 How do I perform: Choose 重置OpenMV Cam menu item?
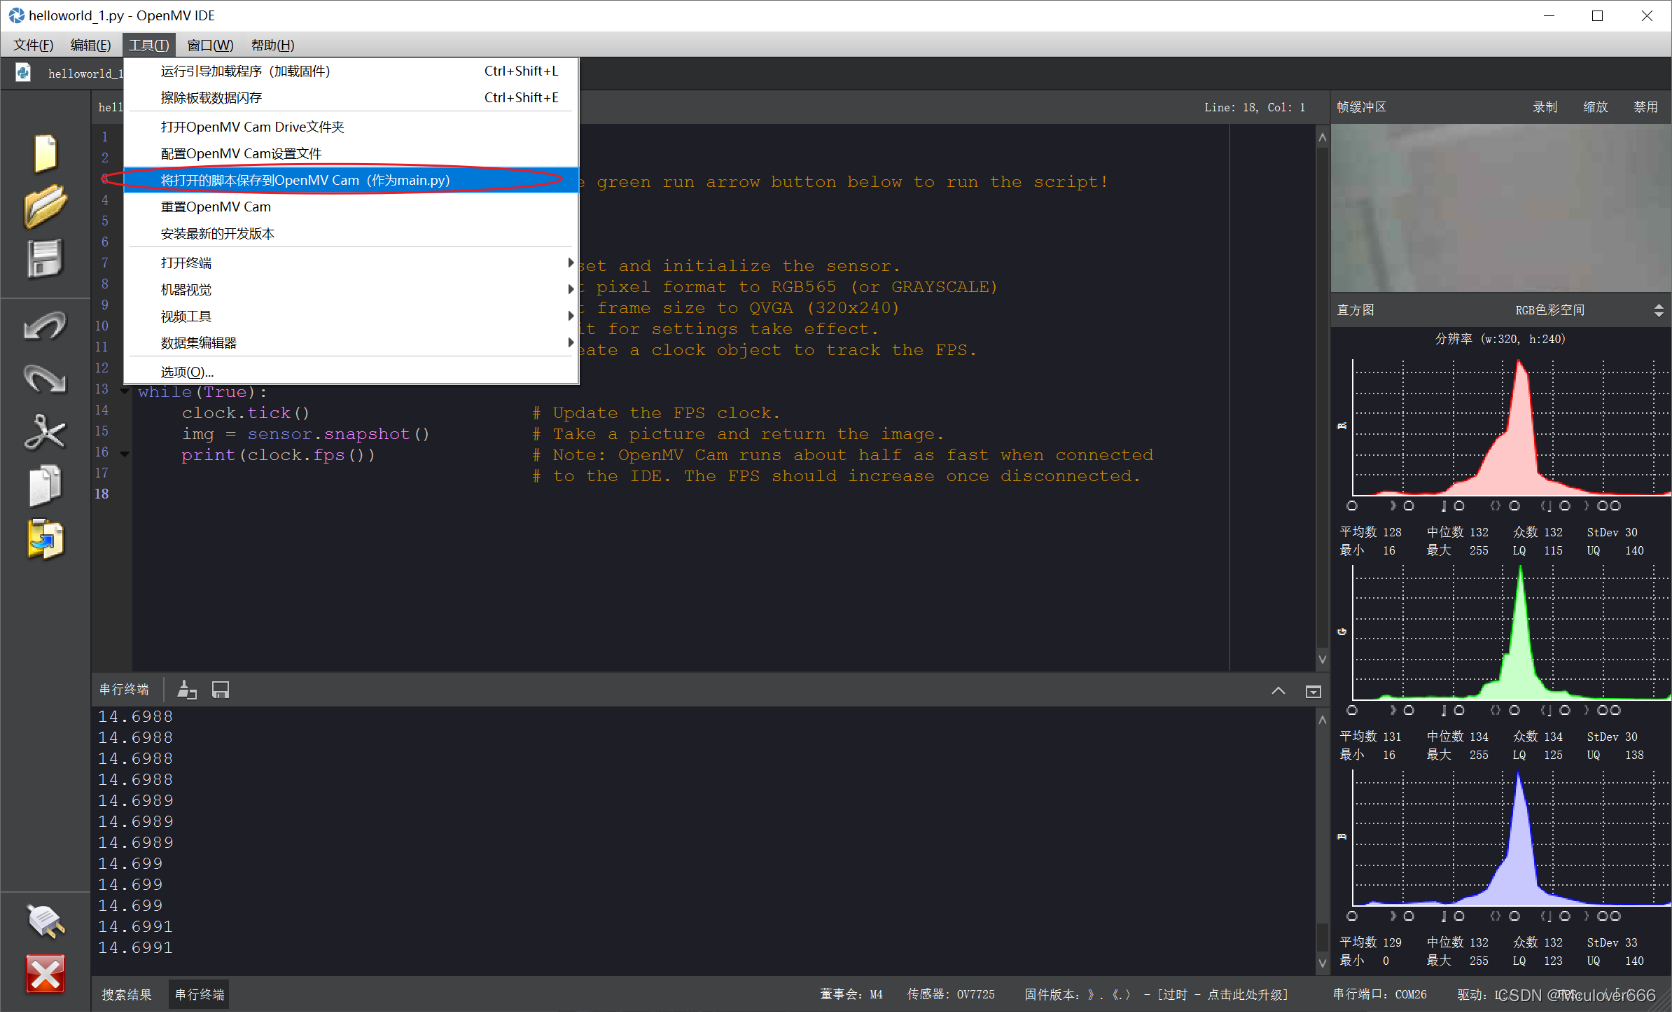tap(351, 207)
